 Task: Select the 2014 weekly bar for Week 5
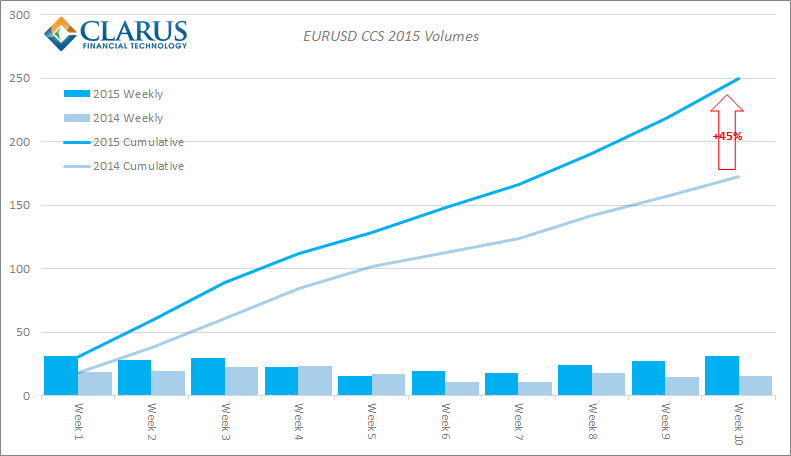(x=388, y=385)
